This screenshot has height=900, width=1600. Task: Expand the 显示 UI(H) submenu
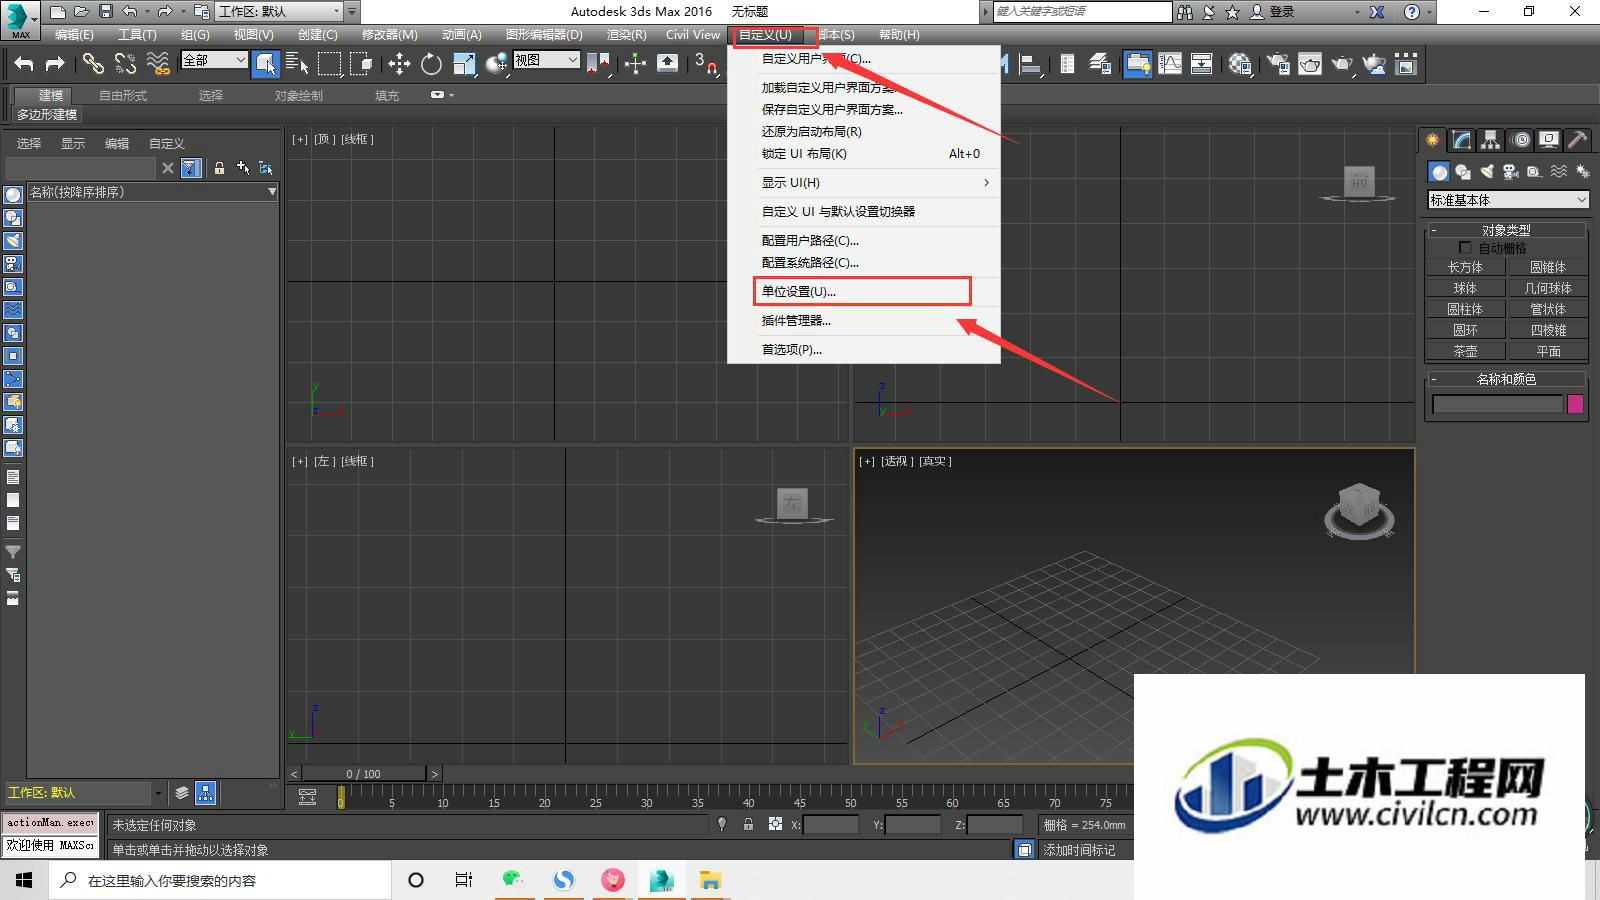pyautogui.click(x=864, y=182)
